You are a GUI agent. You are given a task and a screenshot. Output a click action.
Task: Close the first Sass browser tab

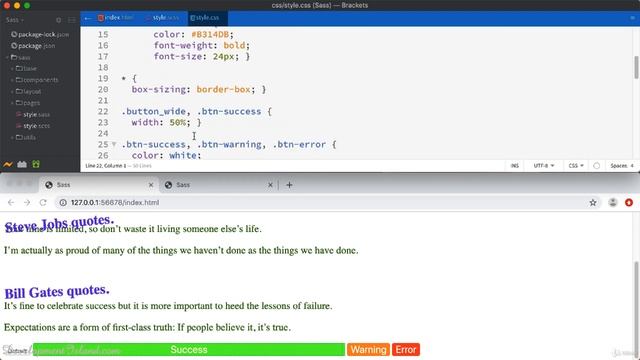point(151,185)
